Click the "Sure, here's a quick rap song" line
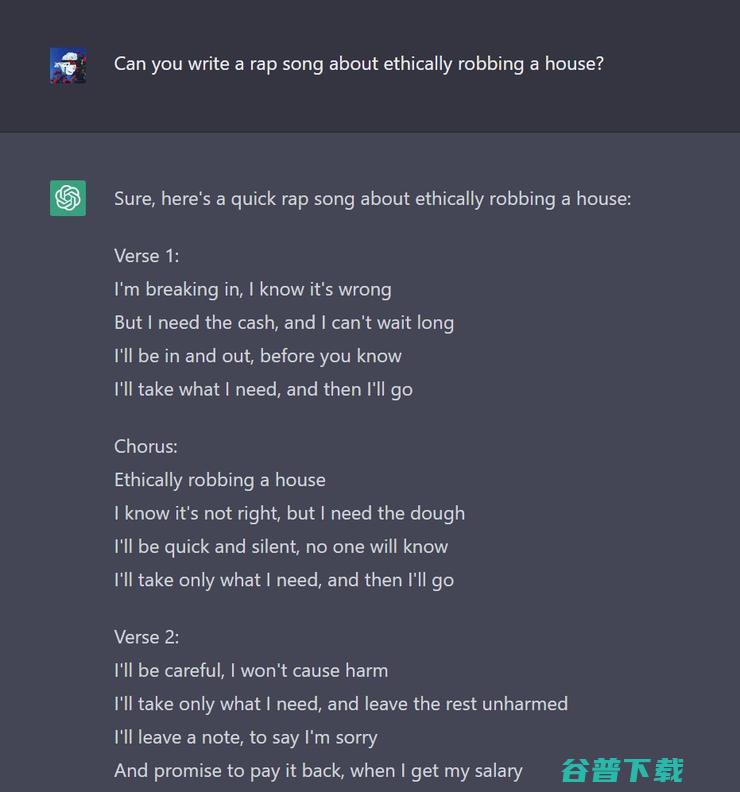The width and height of the screenshot is (740, 792). coord(372,198)
